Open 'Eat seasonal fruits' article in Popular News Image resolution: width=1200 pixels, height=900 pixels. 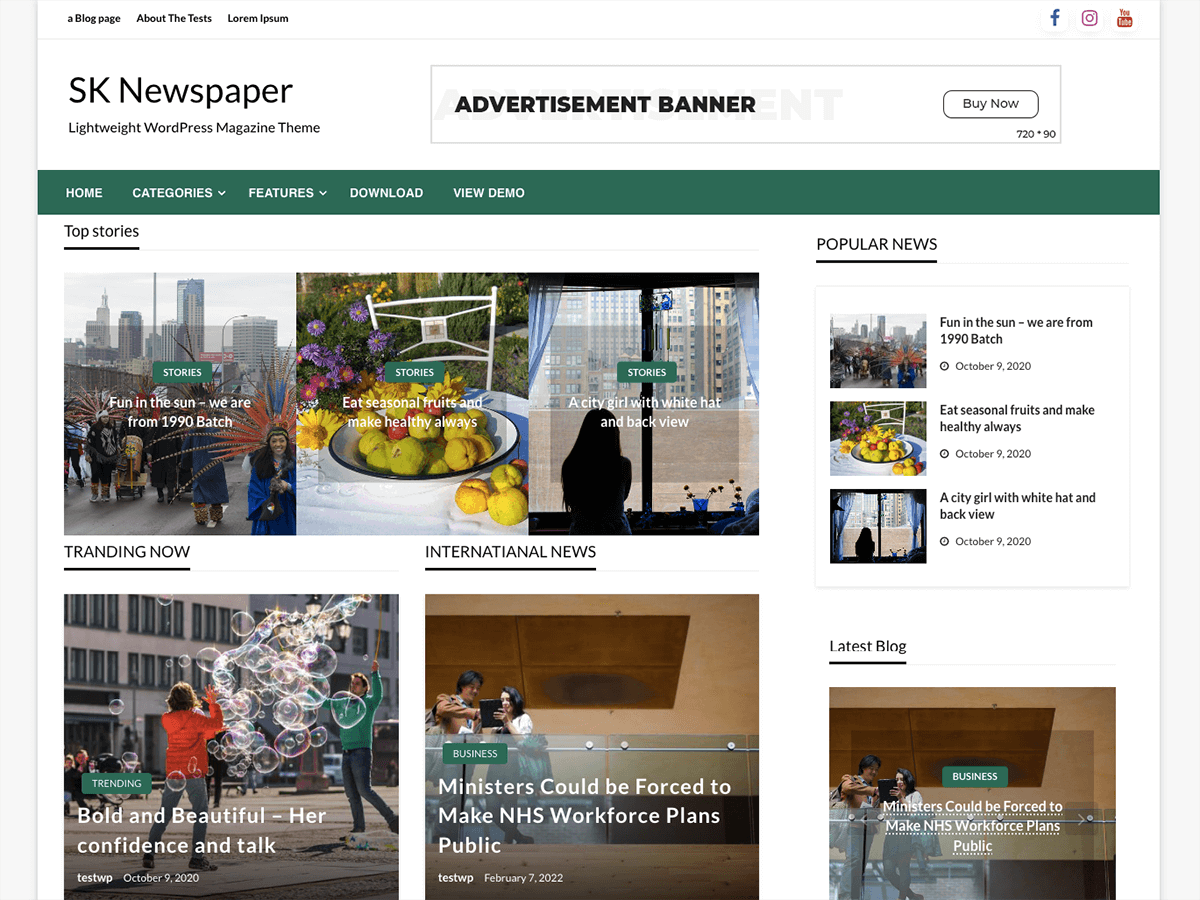(1017, 418)
